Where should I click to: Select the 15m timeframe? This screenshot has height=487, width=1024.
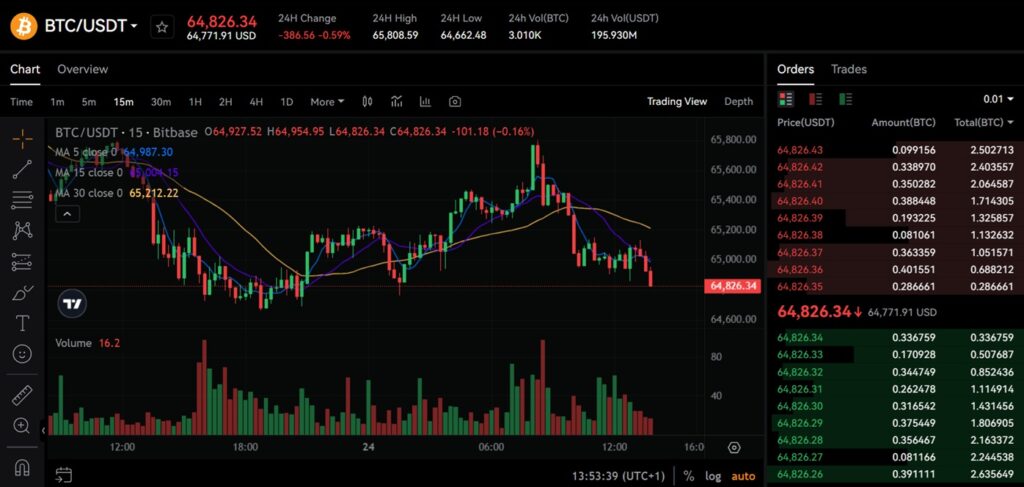(x=123, y=102)
